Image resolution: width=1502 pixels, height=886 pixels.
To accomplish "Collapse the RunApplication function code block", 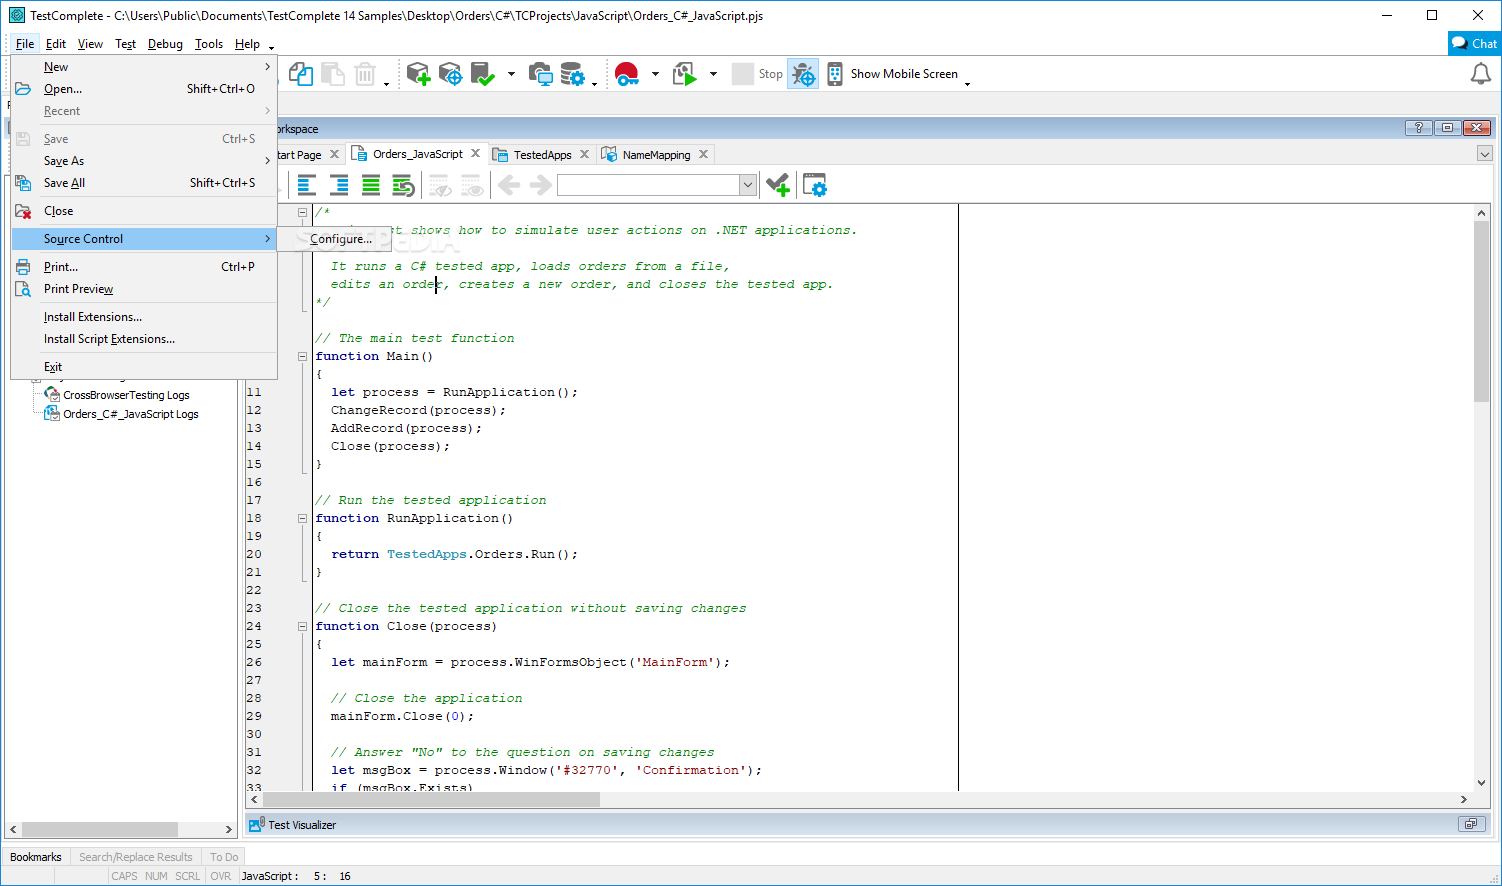I will coord(302,518).
